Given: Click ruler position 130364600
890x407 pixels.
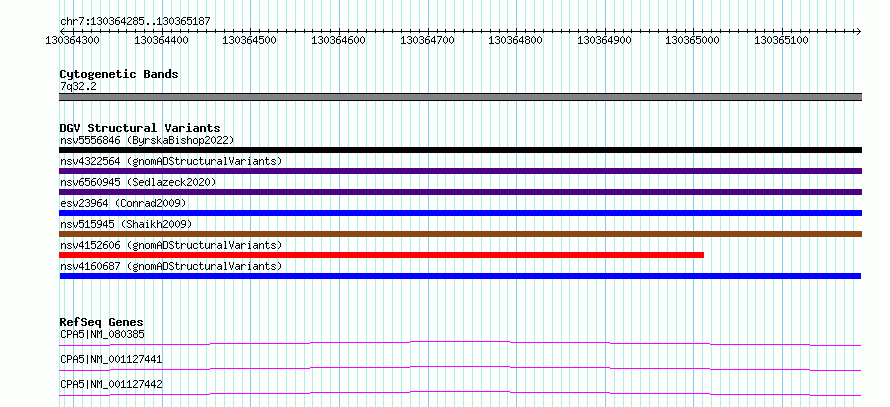Looking at the screenshot, I should coord(339,40).
